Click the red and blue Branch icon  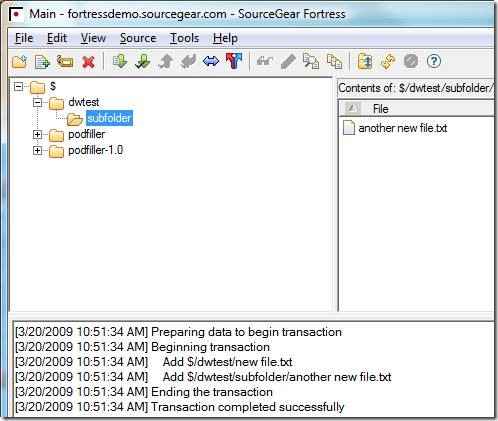234,61
